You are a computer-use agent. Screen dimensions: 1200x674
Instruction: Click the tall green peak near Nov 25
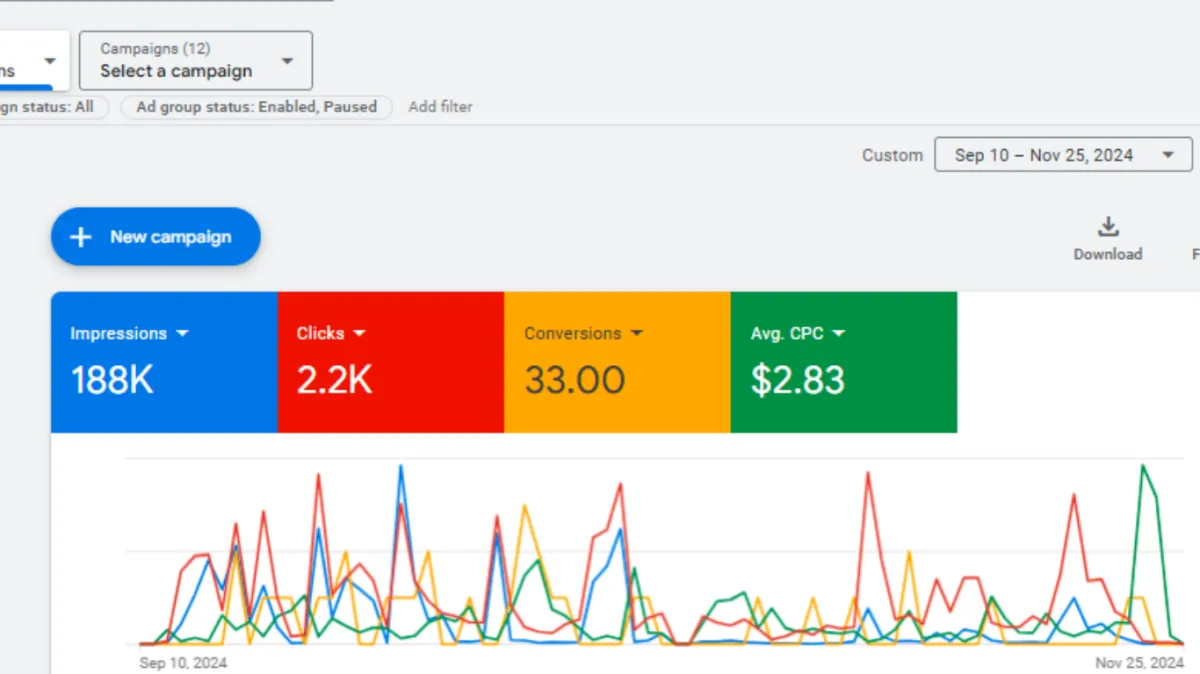pyautogui.click(x=1142, y=466)
